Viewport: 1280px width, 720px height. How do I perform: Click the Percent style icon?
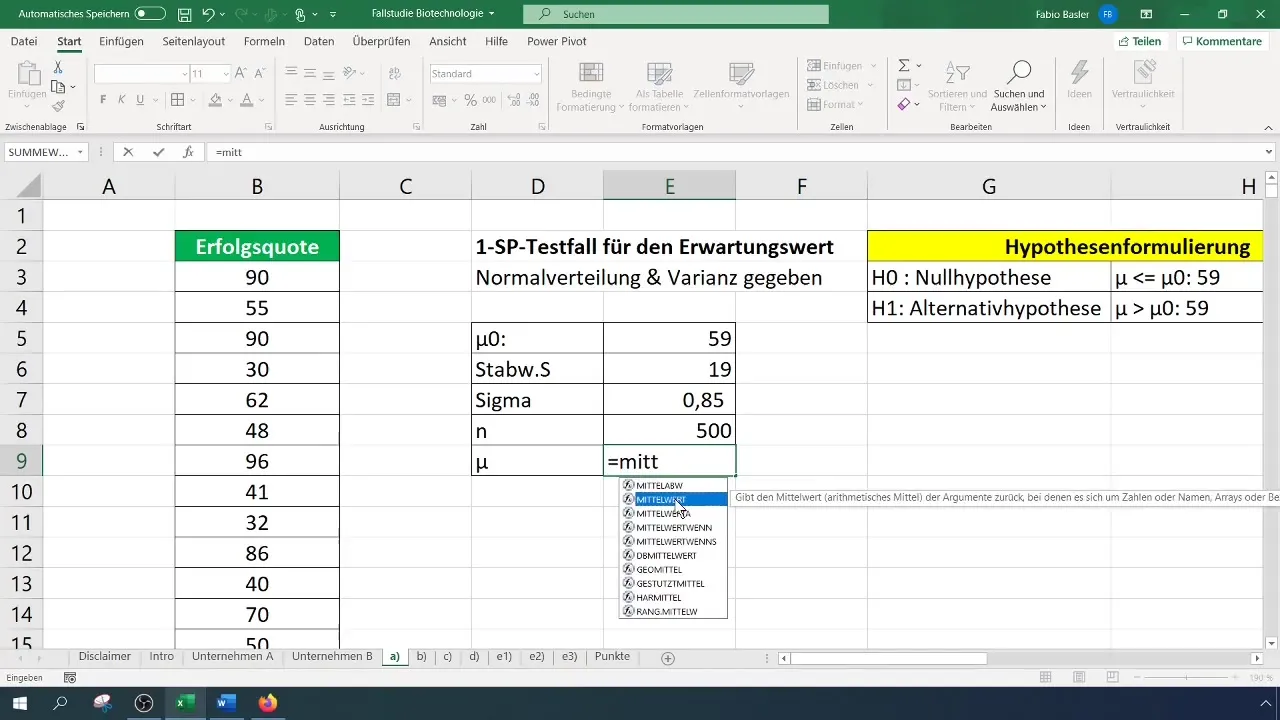[x=471, y=100]
